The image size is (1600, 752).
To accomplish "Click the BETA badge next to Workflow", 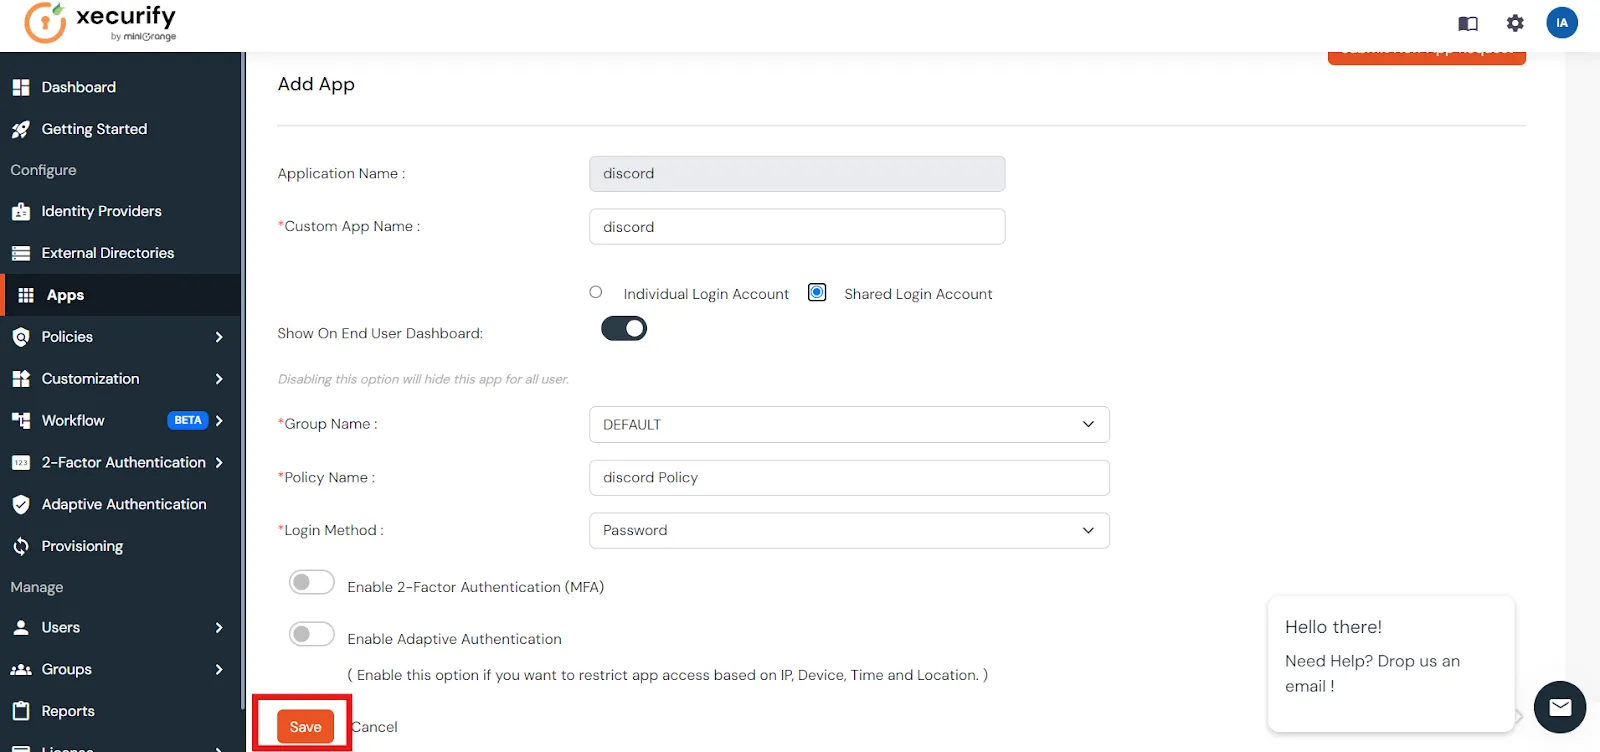I will (x=188, y=420).
